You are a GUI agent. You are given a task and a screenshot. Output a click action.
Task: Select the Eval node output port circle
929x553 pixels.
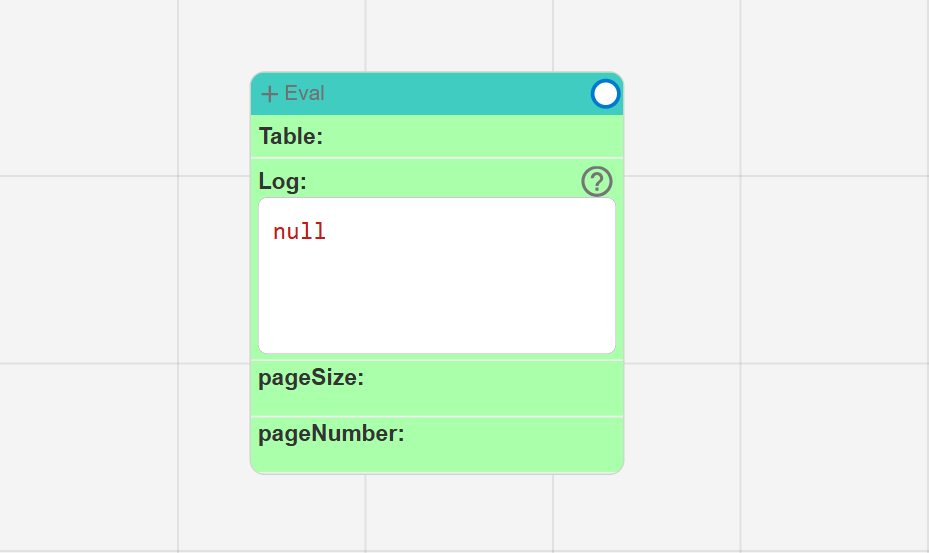point(605,94)
